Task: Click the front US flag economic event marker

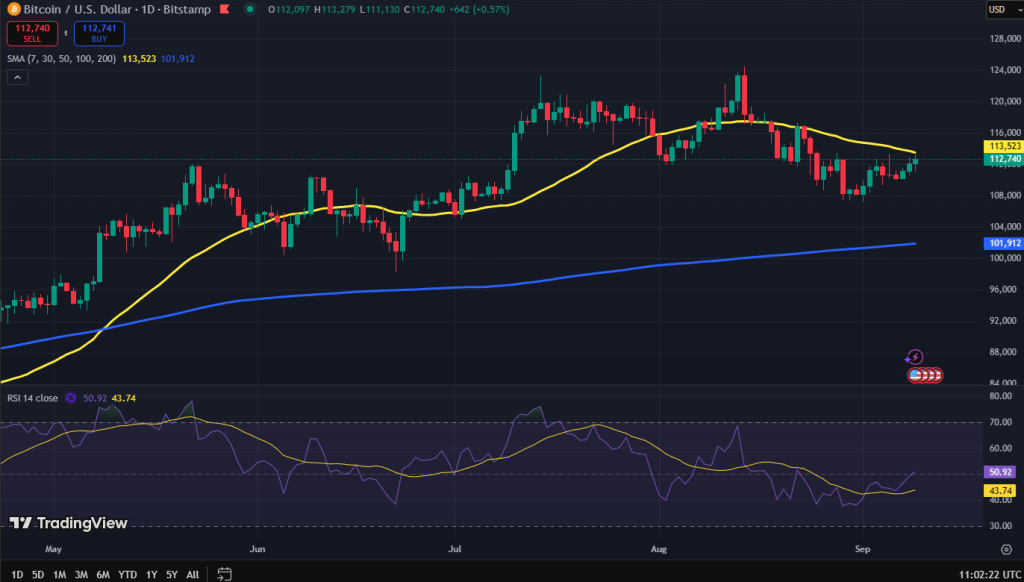Action: coord(915,375)
